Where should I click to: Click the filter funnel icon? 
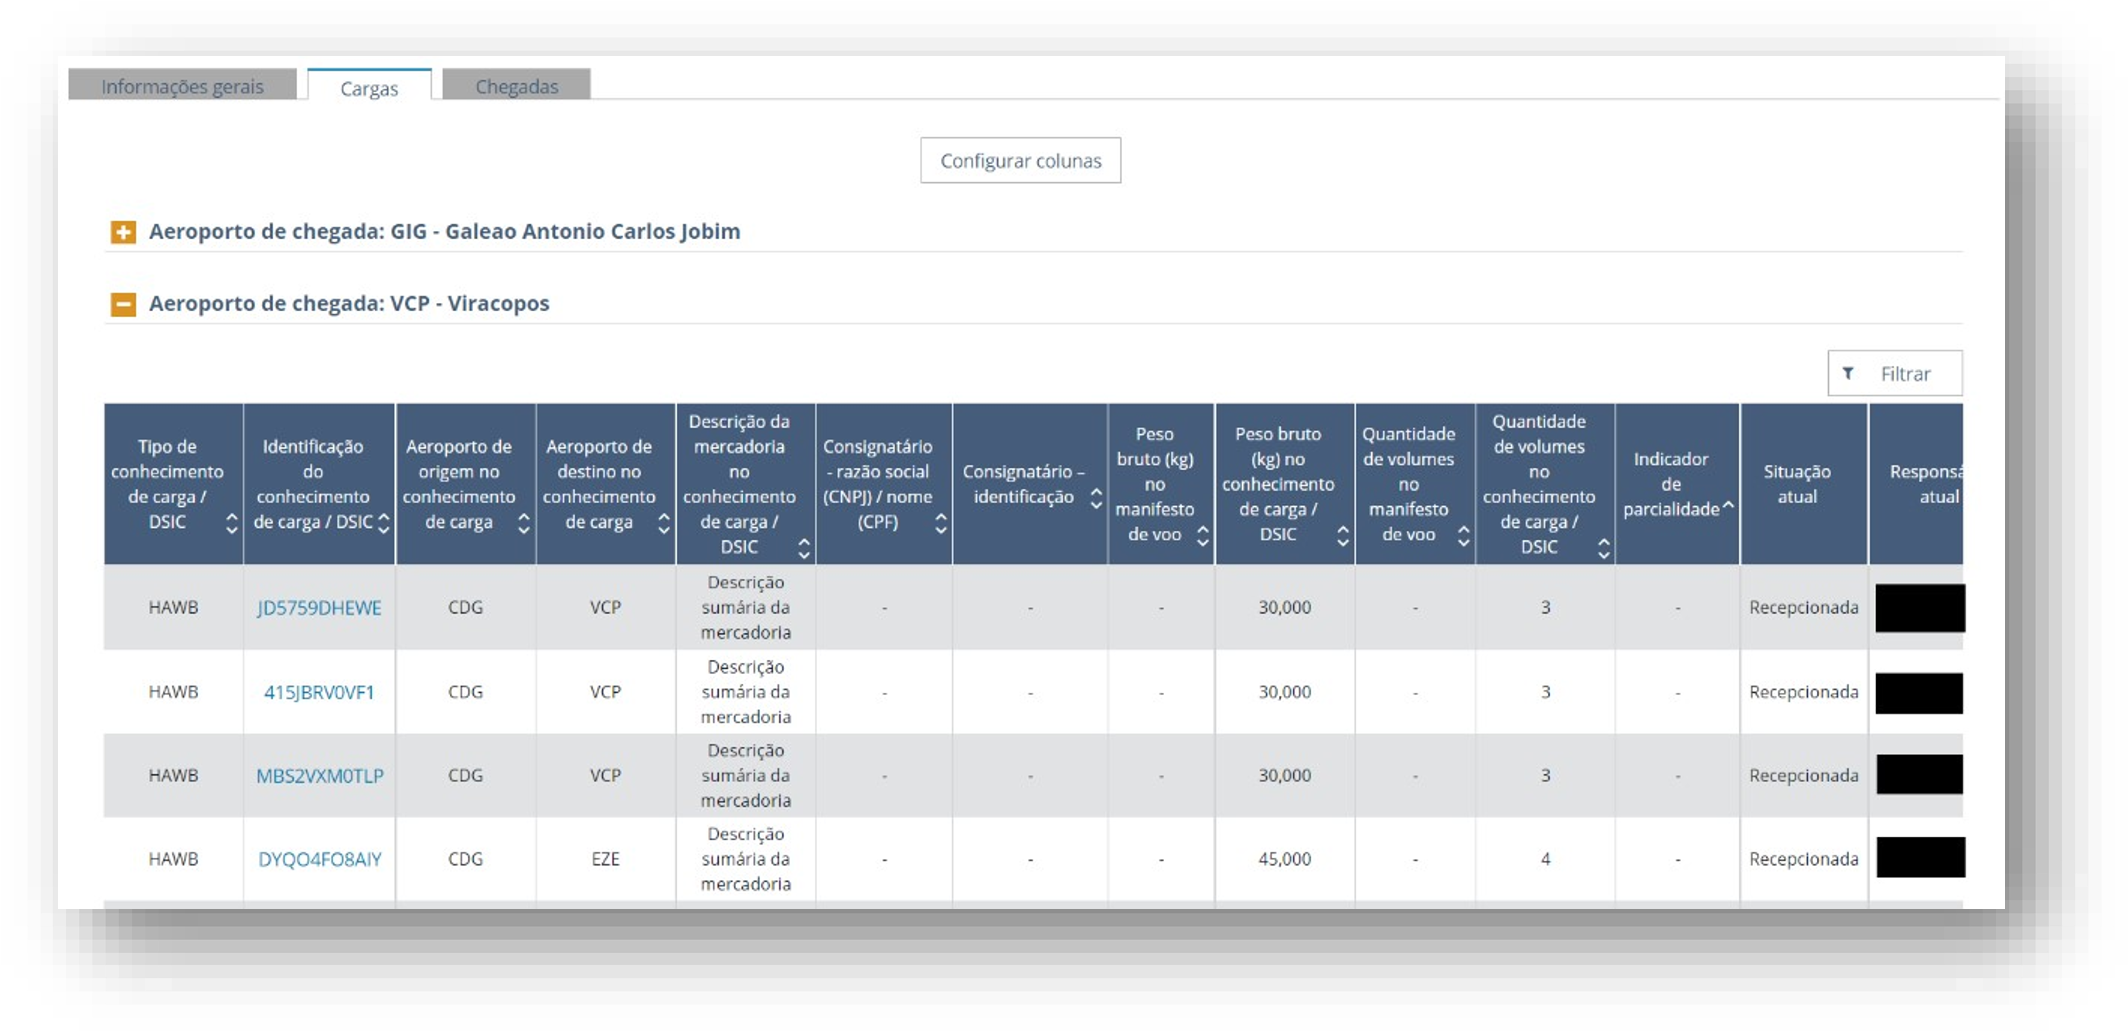point(1848,373)
